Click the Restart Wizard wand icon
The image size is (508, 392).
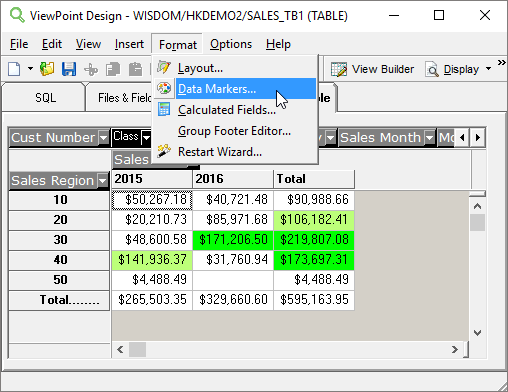pyautogui.click(x=164, y=151)
